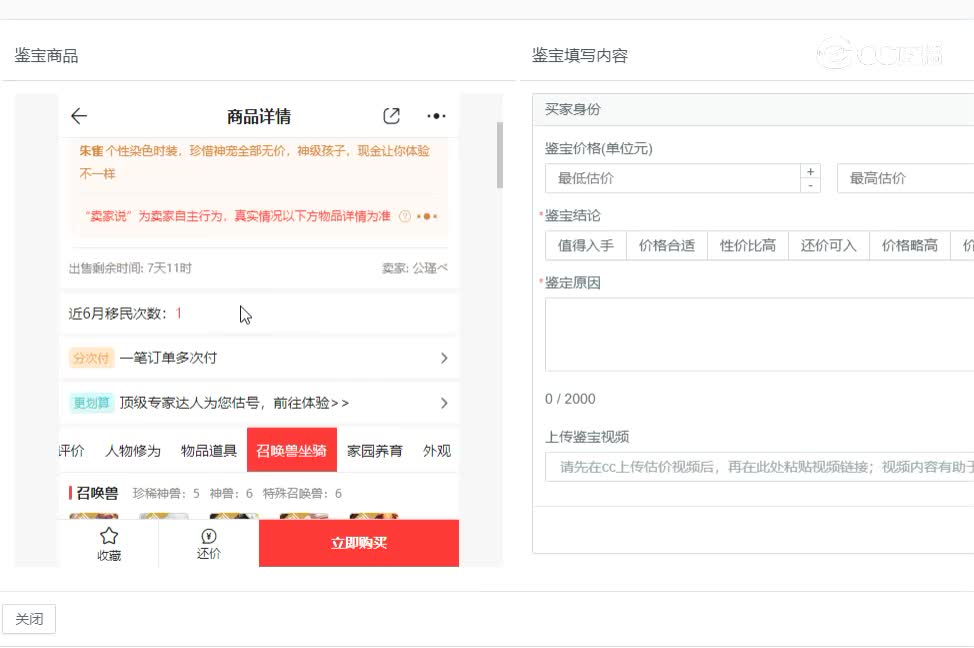This screenshot has width=974, height=648.
Task: Choose 值得入手 conclusion option
Action: [x=586, y=245]
